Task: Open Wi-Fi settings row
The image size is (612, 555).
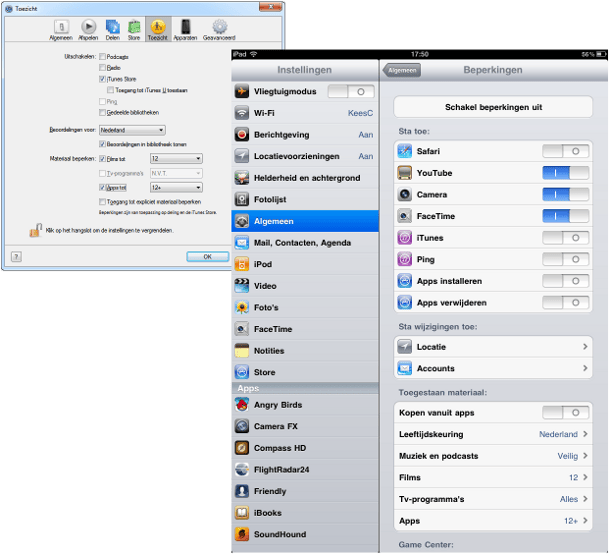Action: (305, 113)
